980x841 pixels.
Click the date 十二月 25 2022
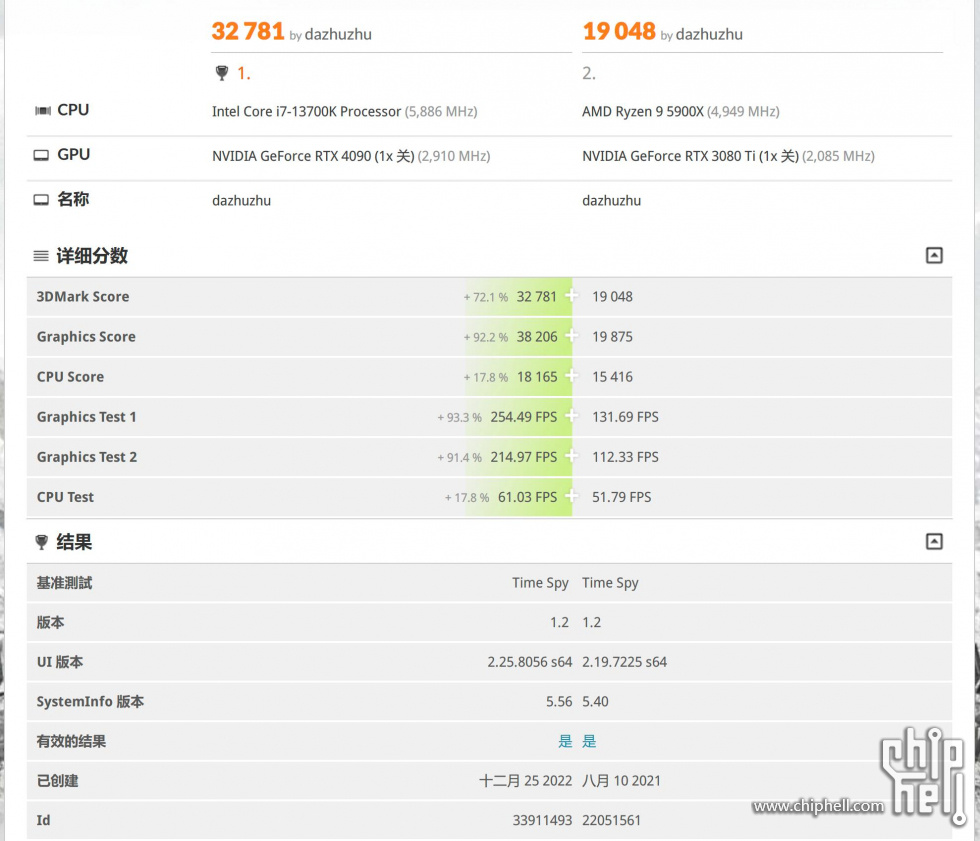tap(526, 781)
